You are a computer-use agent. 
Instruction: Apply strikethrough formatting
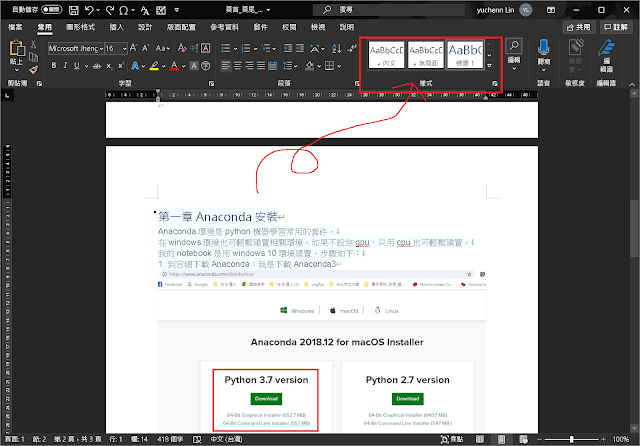click(x=97, y=66)
